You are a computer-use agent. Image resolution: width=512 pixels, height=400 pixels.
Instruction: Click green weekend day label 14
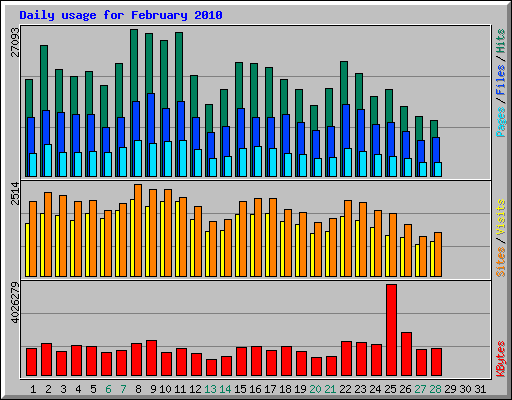click(225, 389)
